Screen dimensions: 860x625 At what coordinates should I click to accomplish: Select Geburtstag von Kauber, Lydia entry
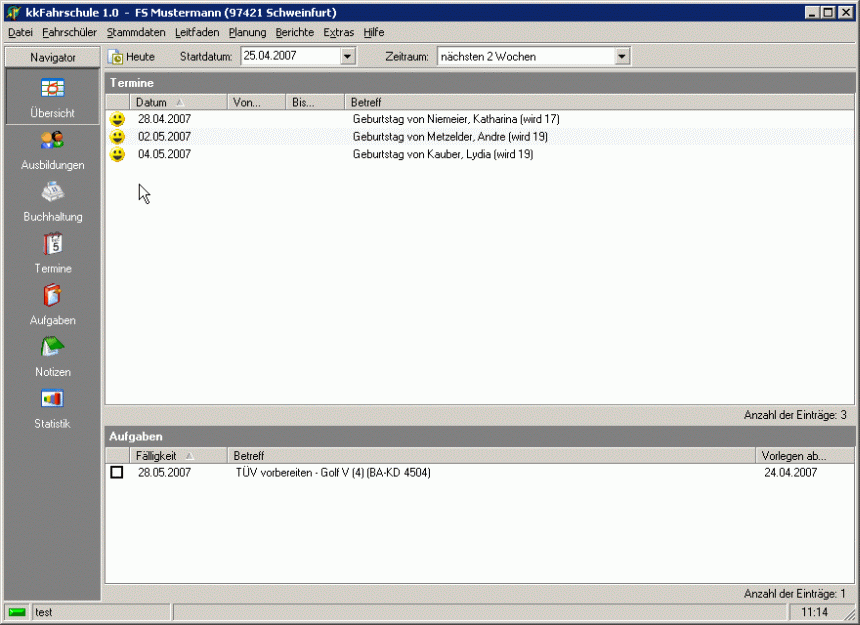tap(443, 154)
